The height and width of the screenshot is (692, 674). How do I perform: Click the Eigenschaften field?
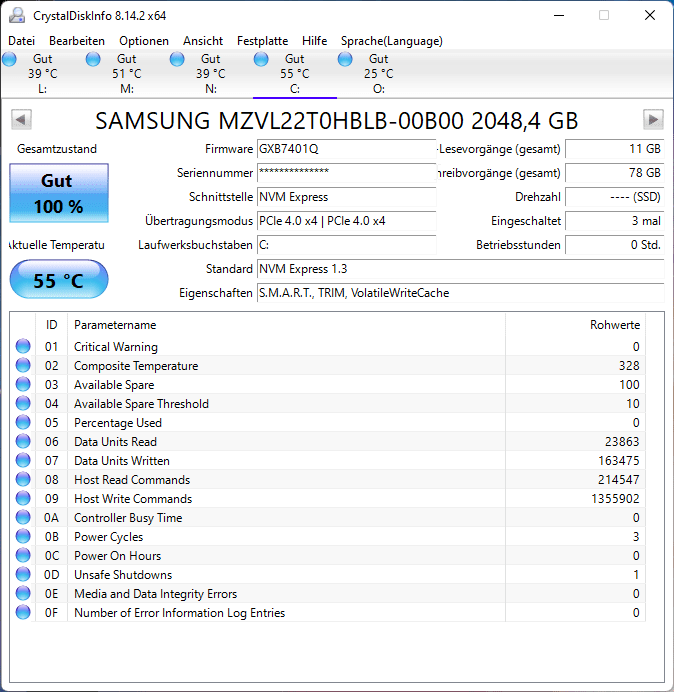(460, 293)
